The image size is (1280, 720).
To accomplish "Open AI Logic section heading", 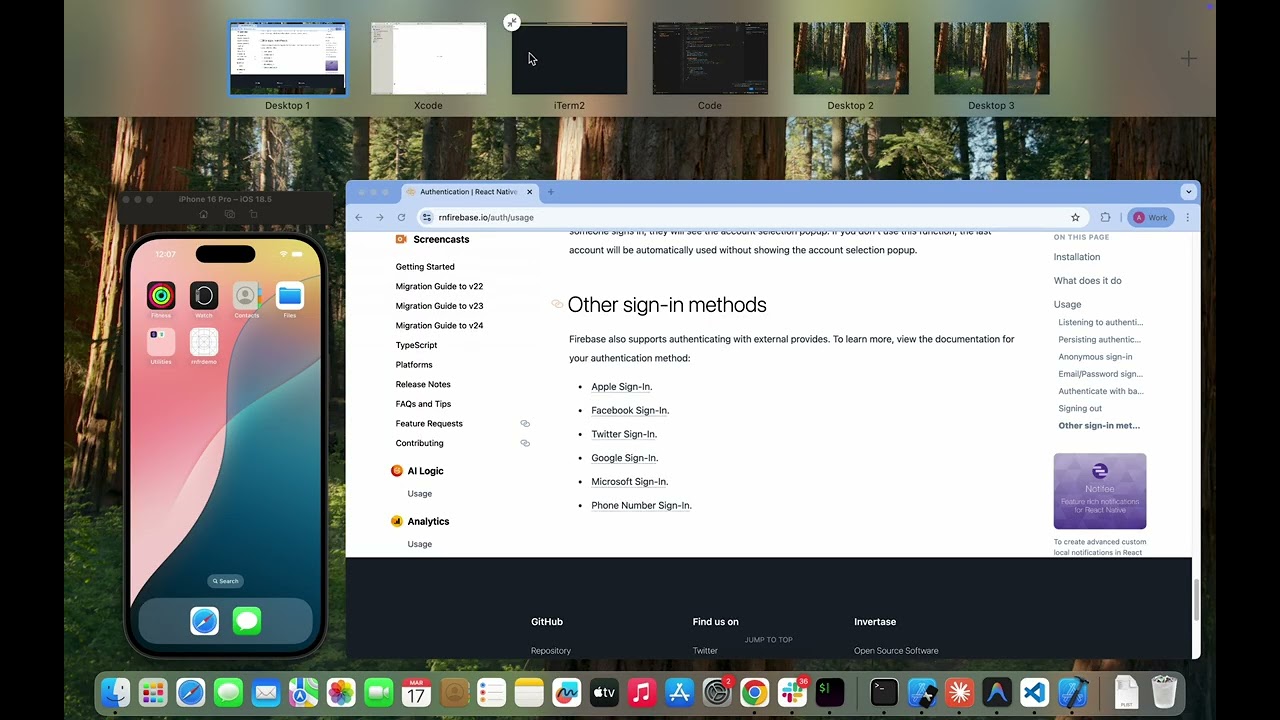I will (425, 471).
